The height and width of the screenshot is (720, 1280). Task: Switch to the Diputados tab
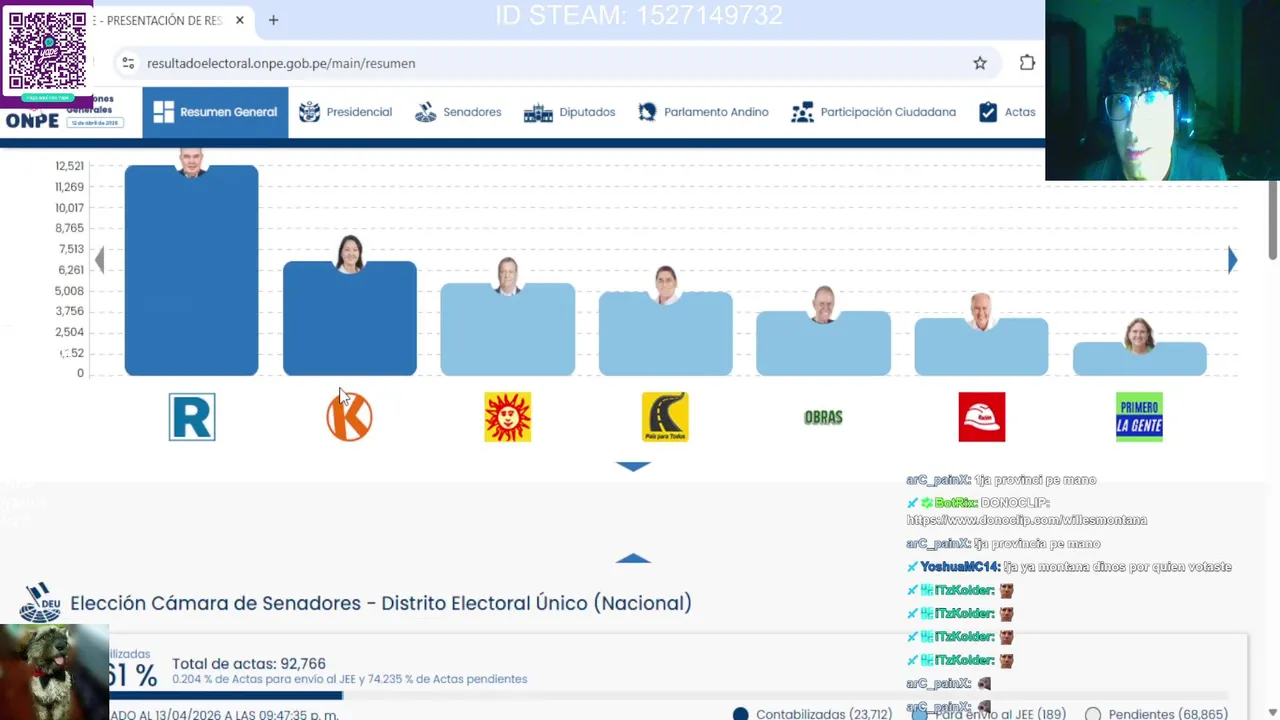point(569,112)
